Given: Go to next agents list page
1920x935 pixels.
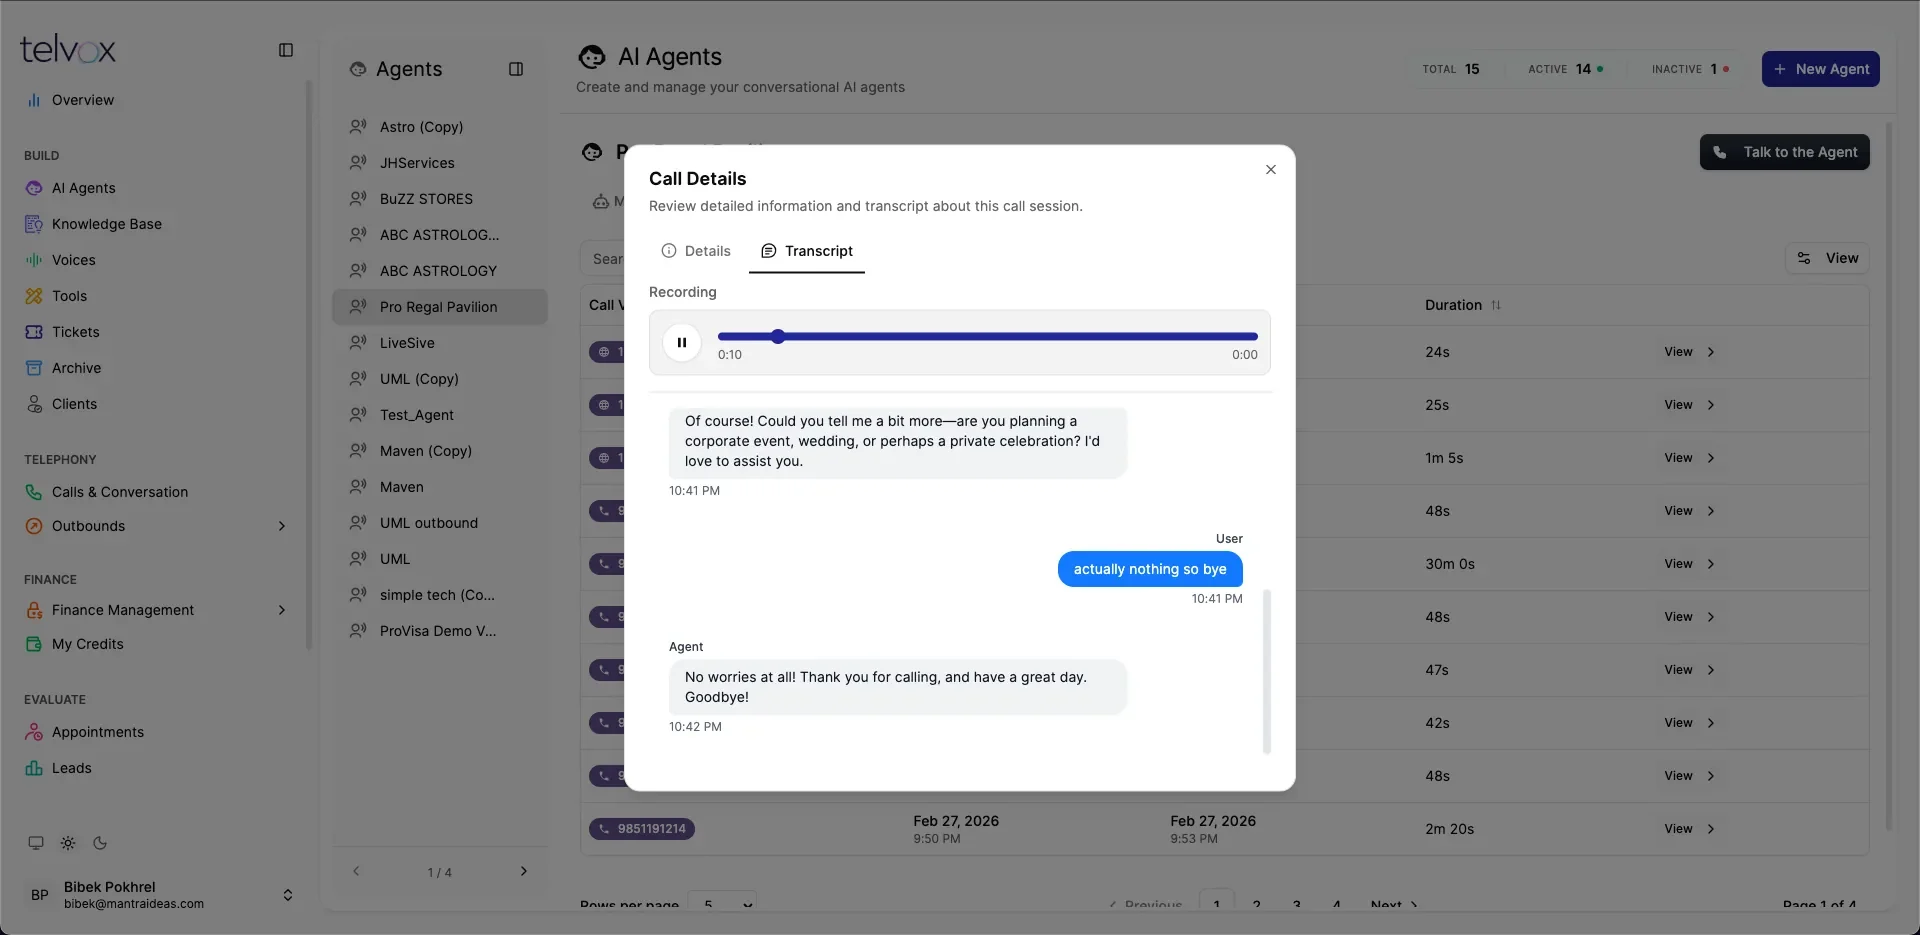Looking at the screenshot, I should [524, 872].
